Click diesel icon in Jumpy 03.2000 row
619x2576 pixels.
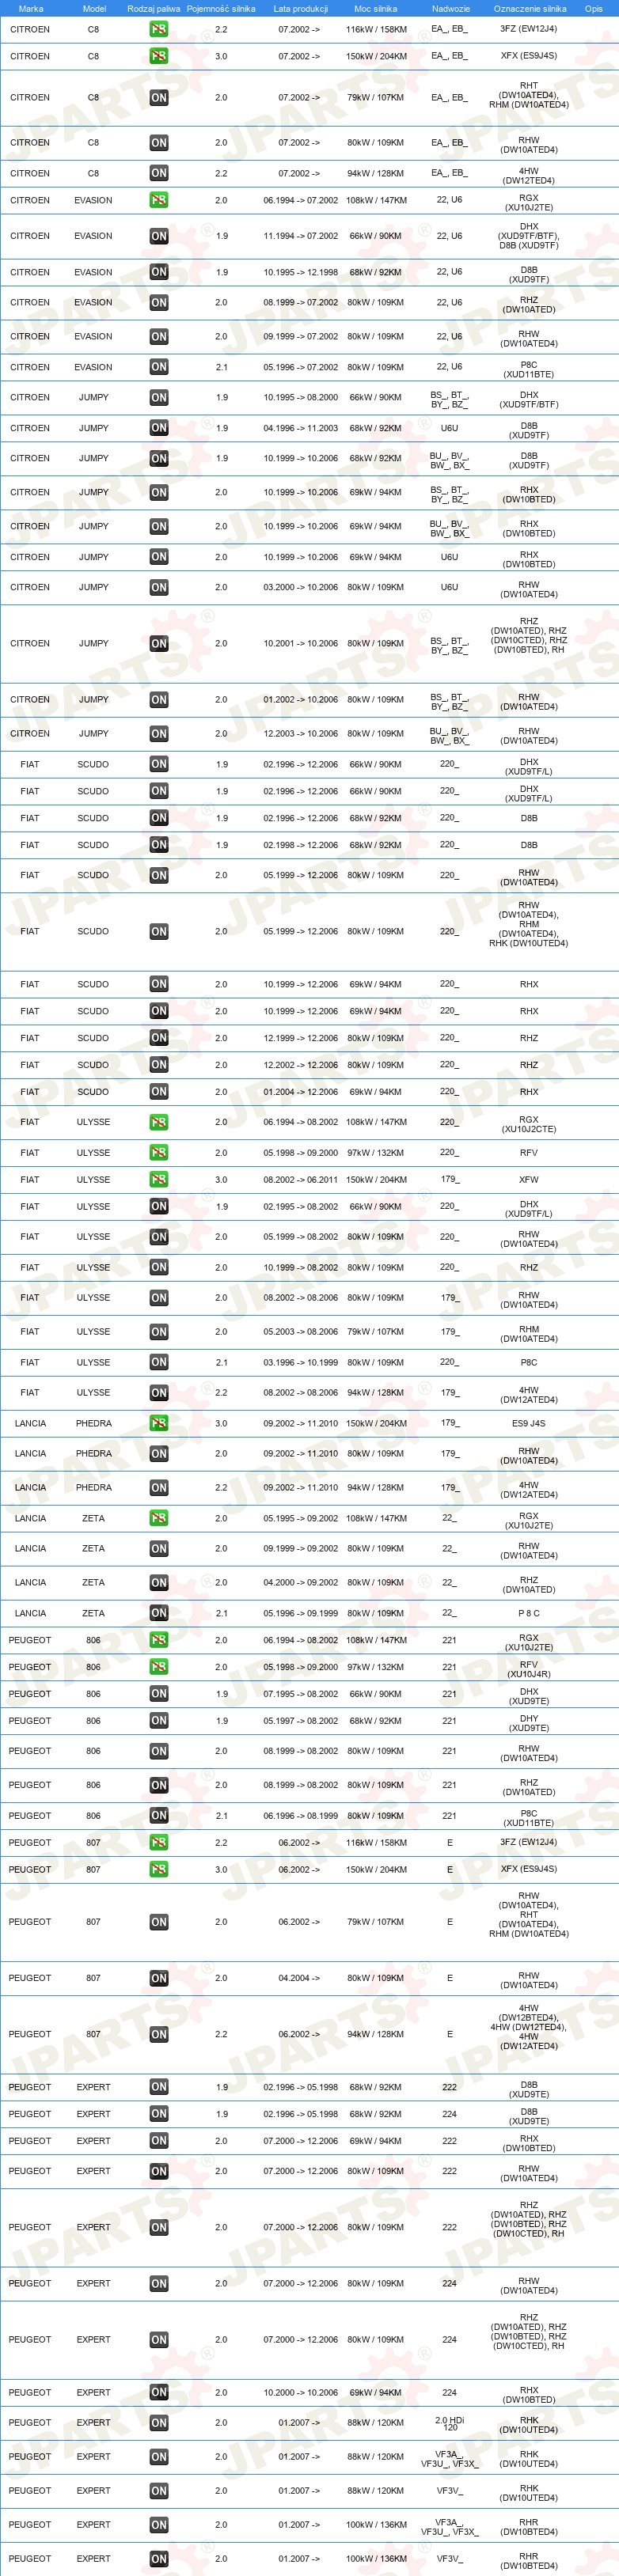158,588
